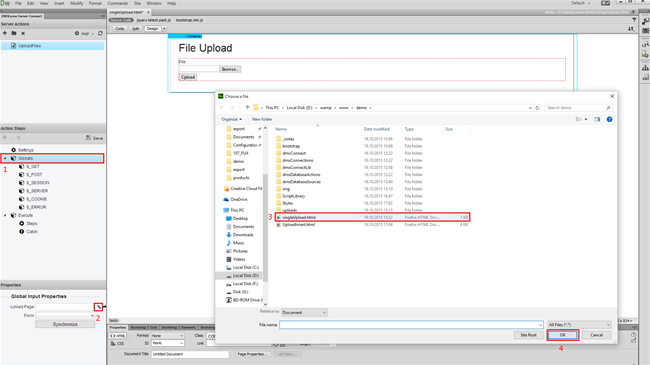Switch to HTML properties in inspector
Image resolution: width=650 pixels, height=365 pixels.
click(x=118, y=336)
